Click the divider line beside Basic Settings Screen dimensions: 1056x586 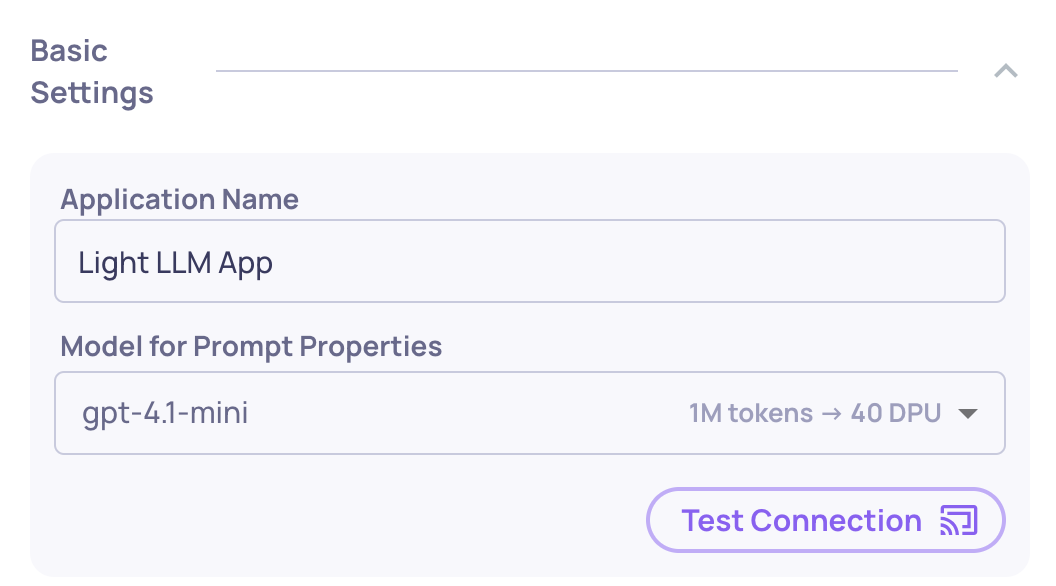[x=587, y=71]
